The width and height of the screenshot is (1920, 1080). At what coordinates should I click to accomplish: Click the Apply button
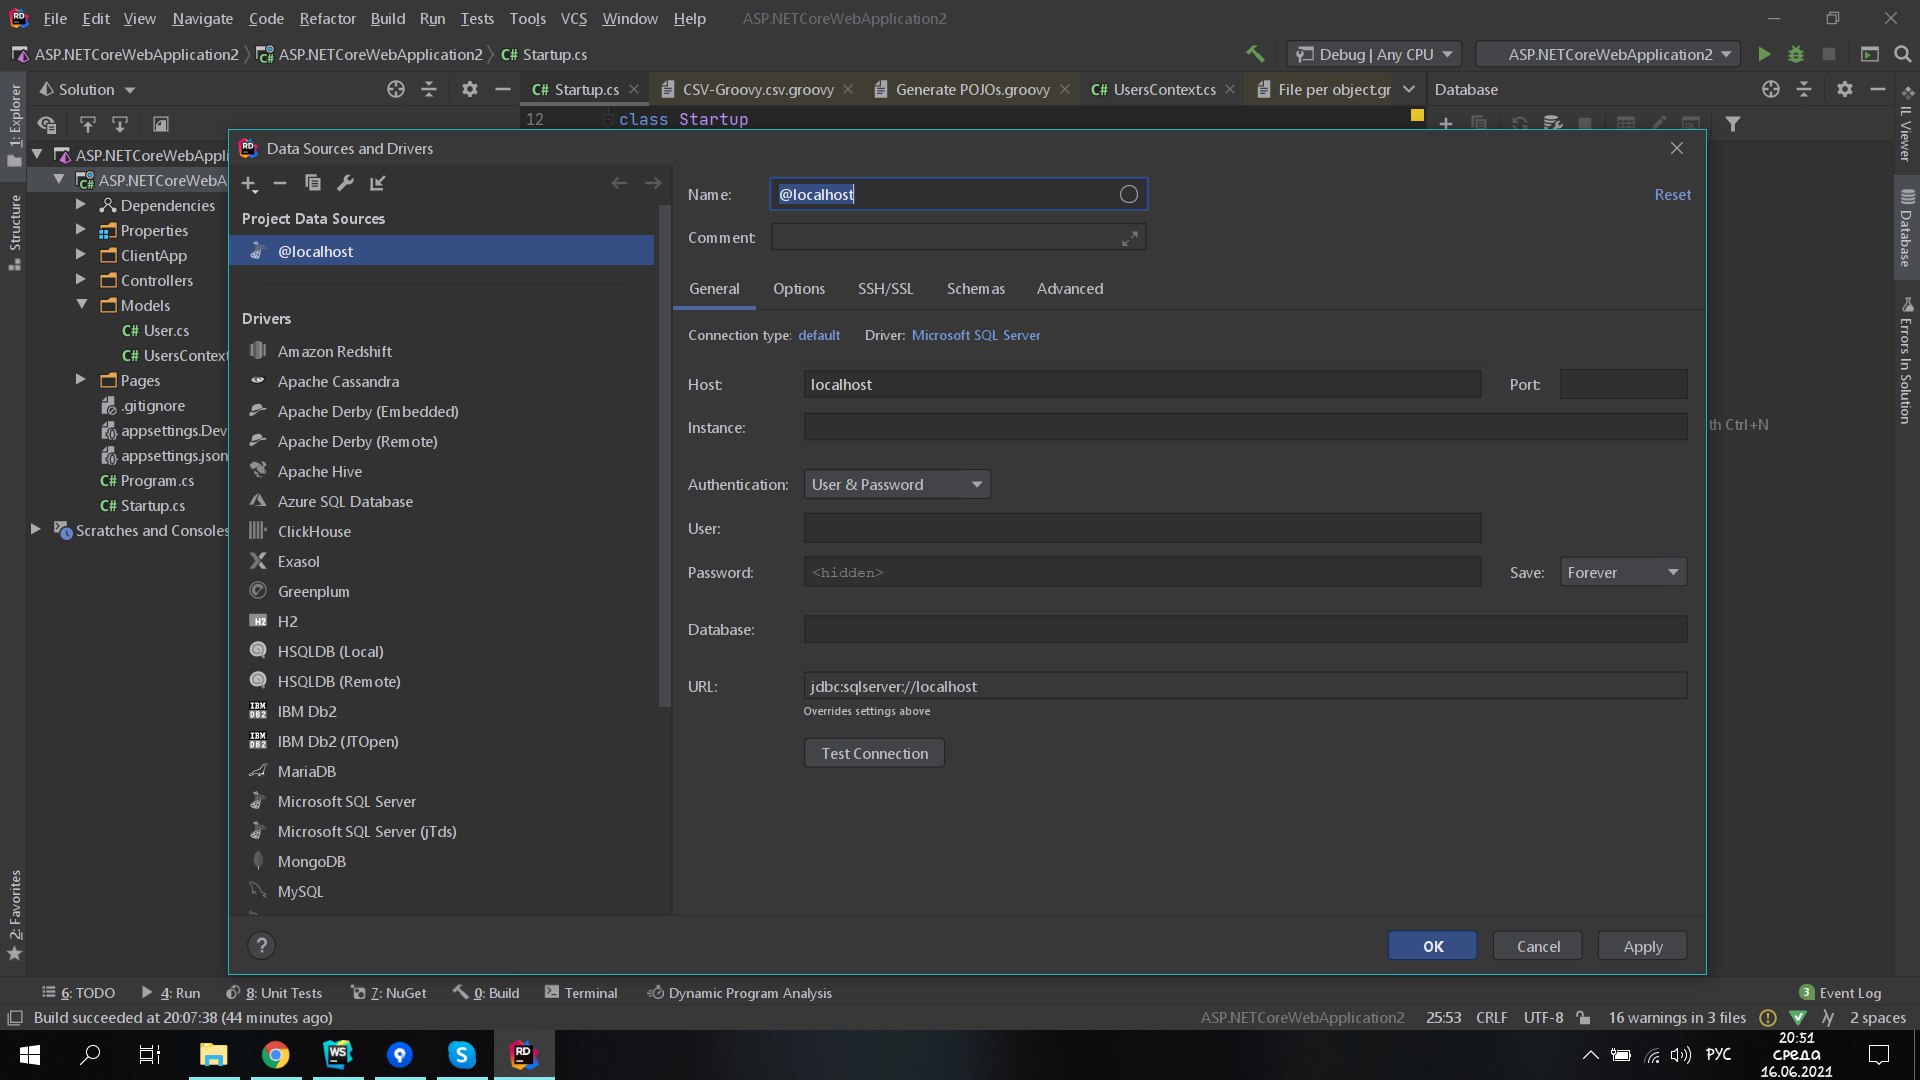coord(1642,946)
